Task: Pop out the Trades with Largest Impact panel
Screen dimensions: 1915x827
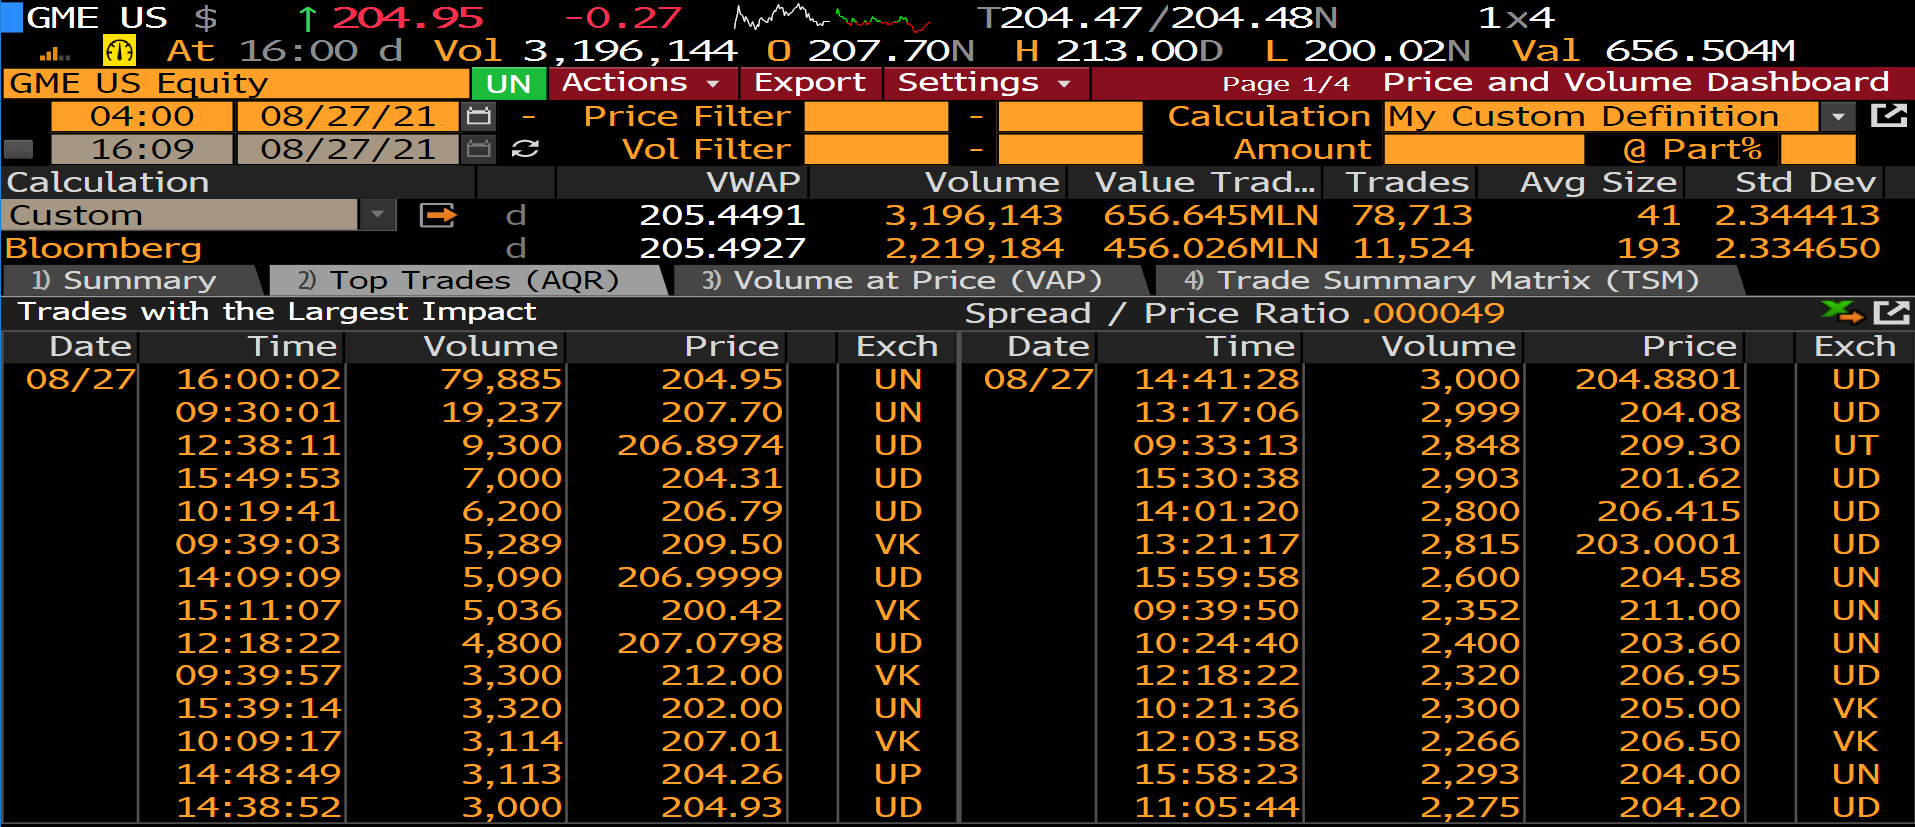Action: pyautogui.click(x=1891, y=313)
